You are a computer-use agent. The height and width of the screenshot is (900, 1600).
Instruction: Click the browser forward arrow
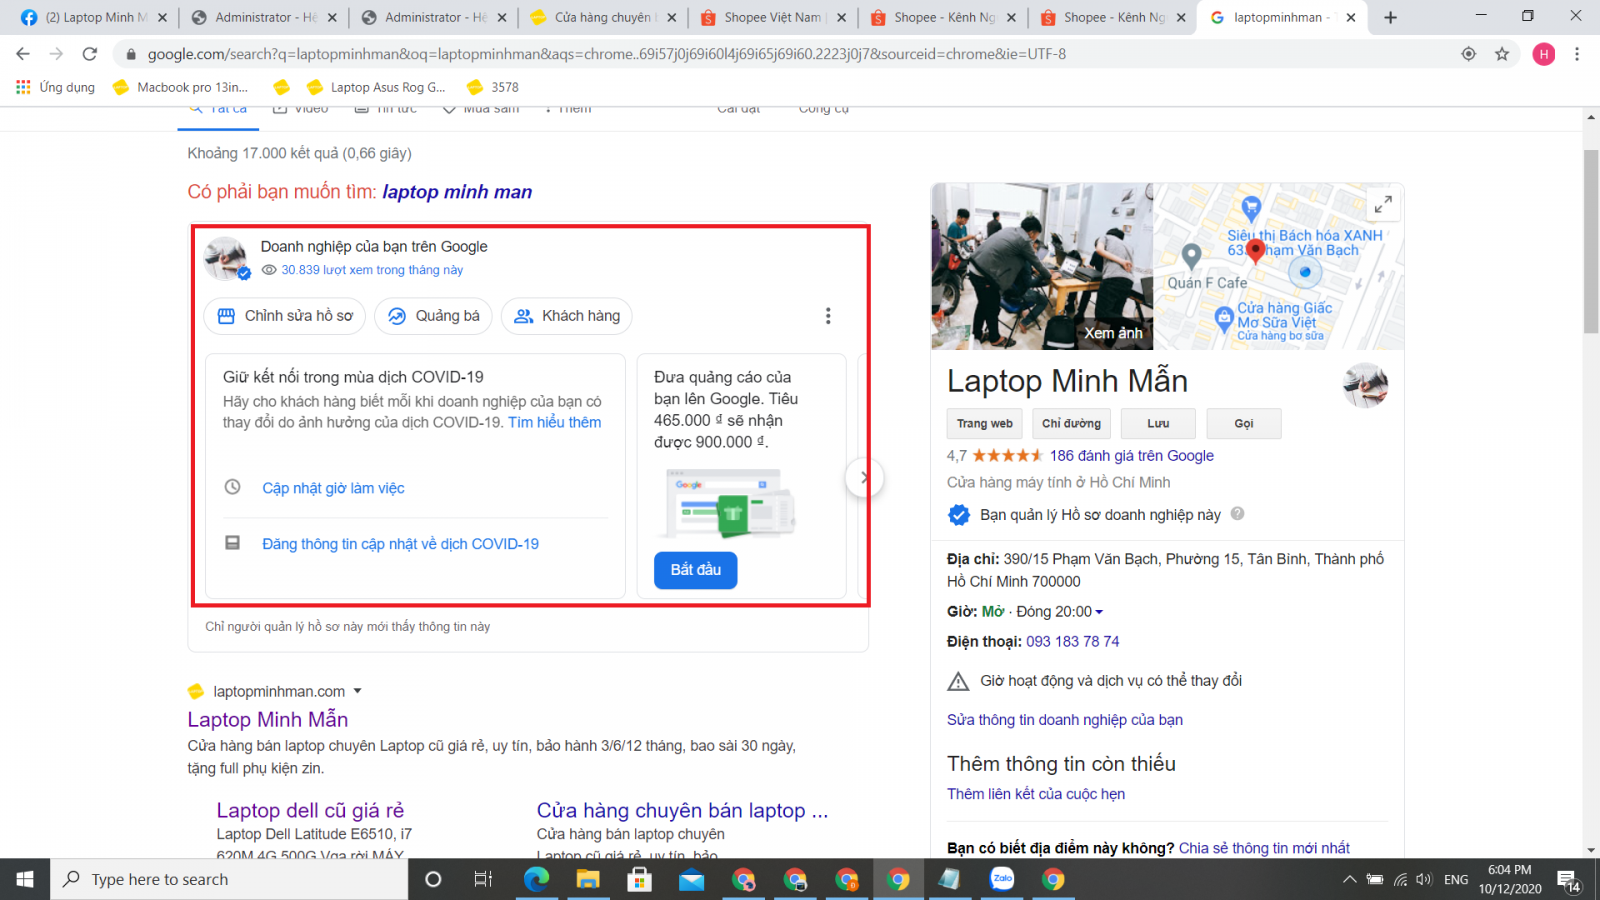(x=56, y=54)
